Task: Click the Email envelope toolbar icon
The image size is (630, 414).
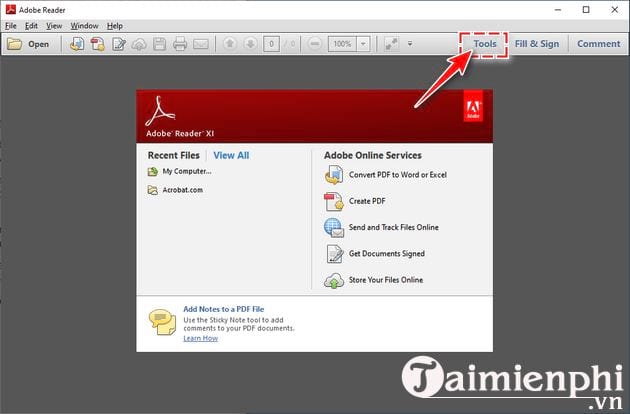Action: click(x=201, y=44)
